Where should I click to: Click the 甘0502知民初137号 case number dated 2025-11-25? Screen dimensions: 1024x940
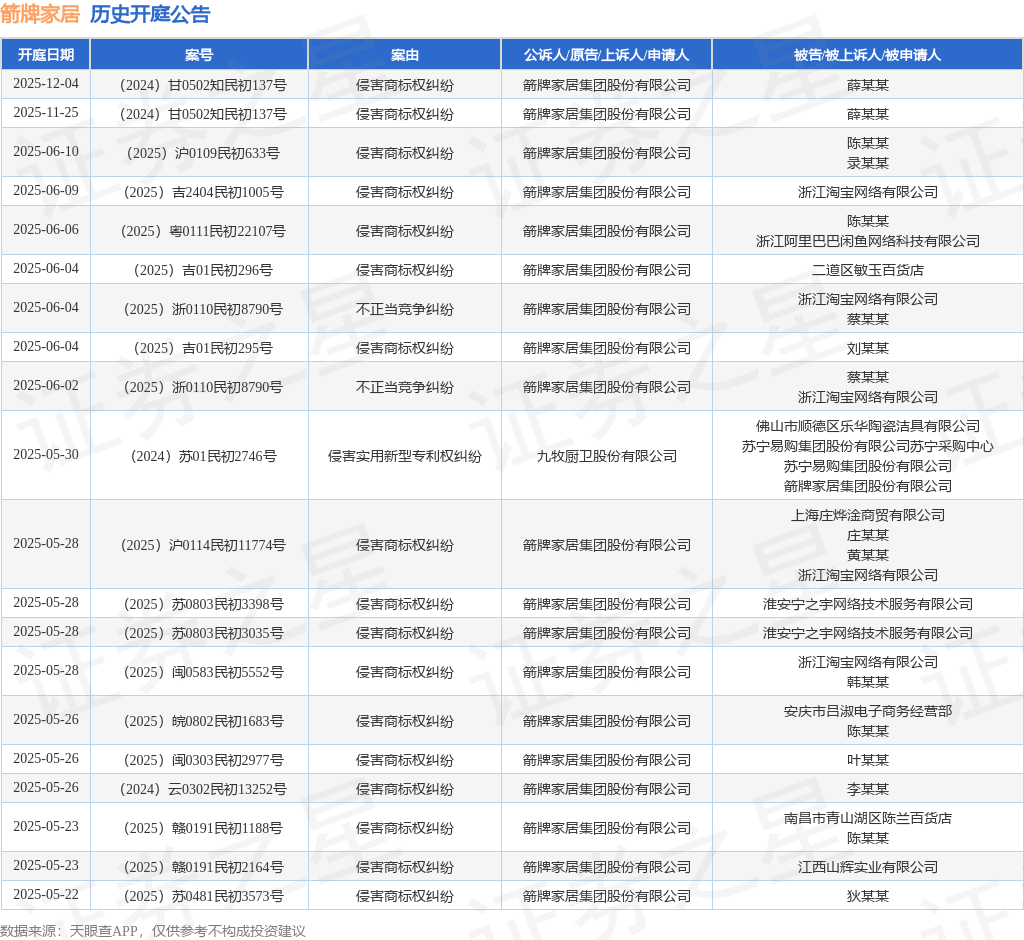pos(203,114)
